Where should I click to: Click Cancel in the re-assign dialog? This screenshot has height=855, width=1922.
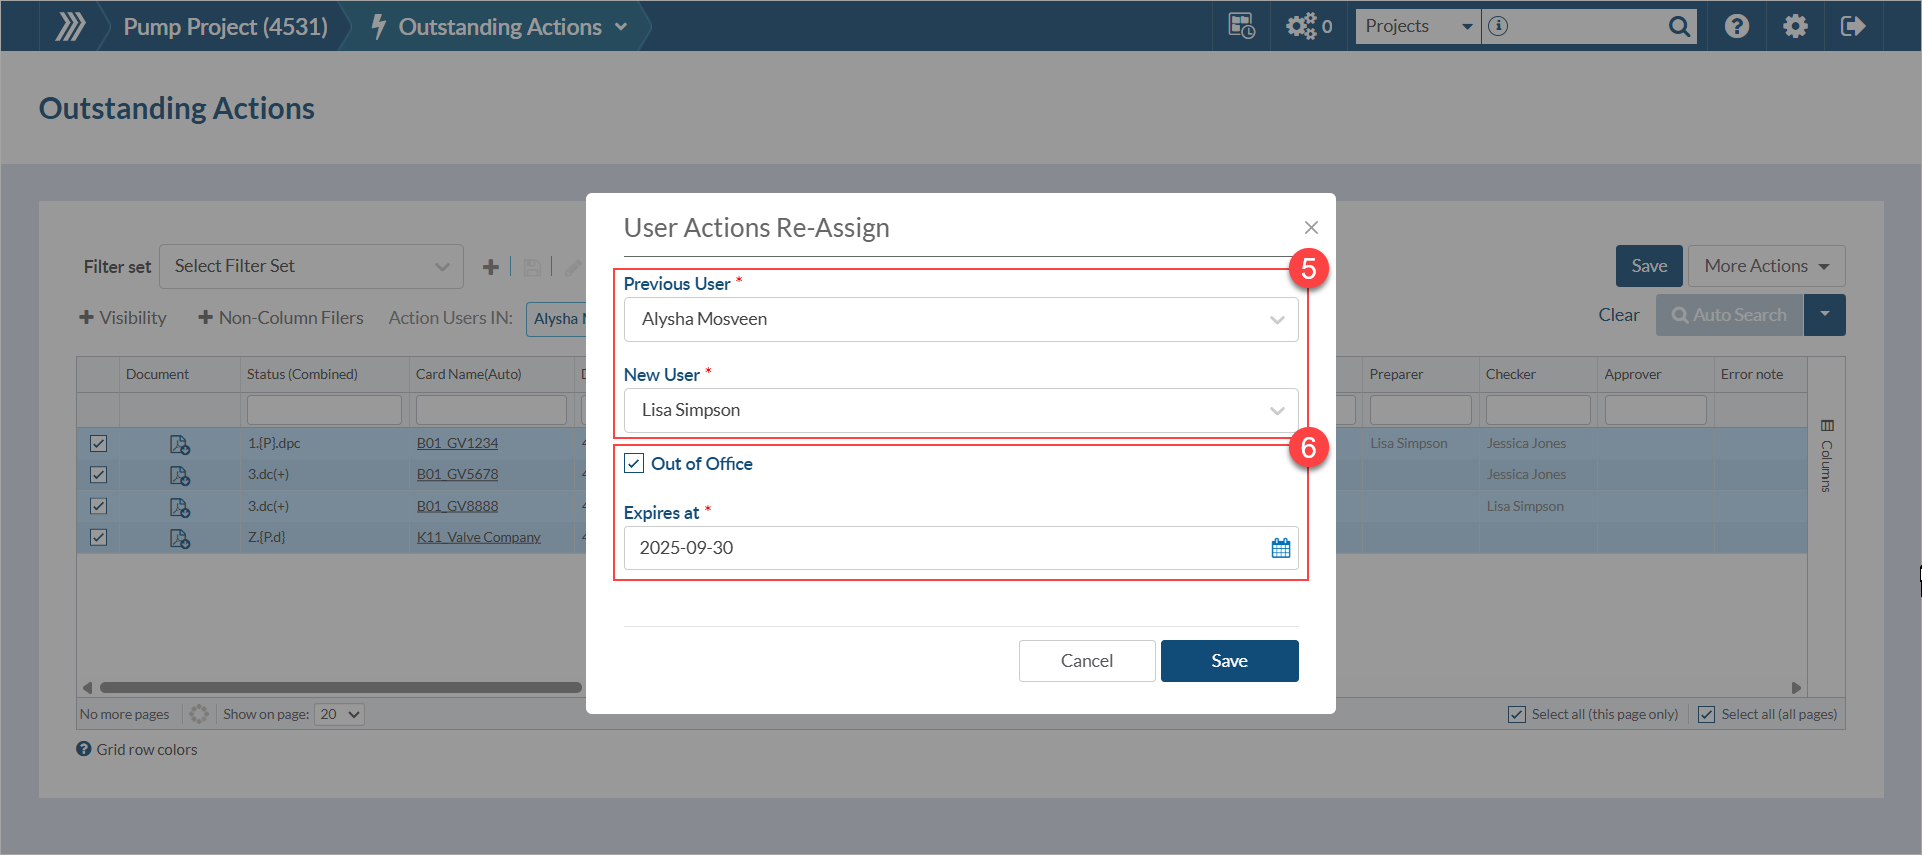[1087, 661]
